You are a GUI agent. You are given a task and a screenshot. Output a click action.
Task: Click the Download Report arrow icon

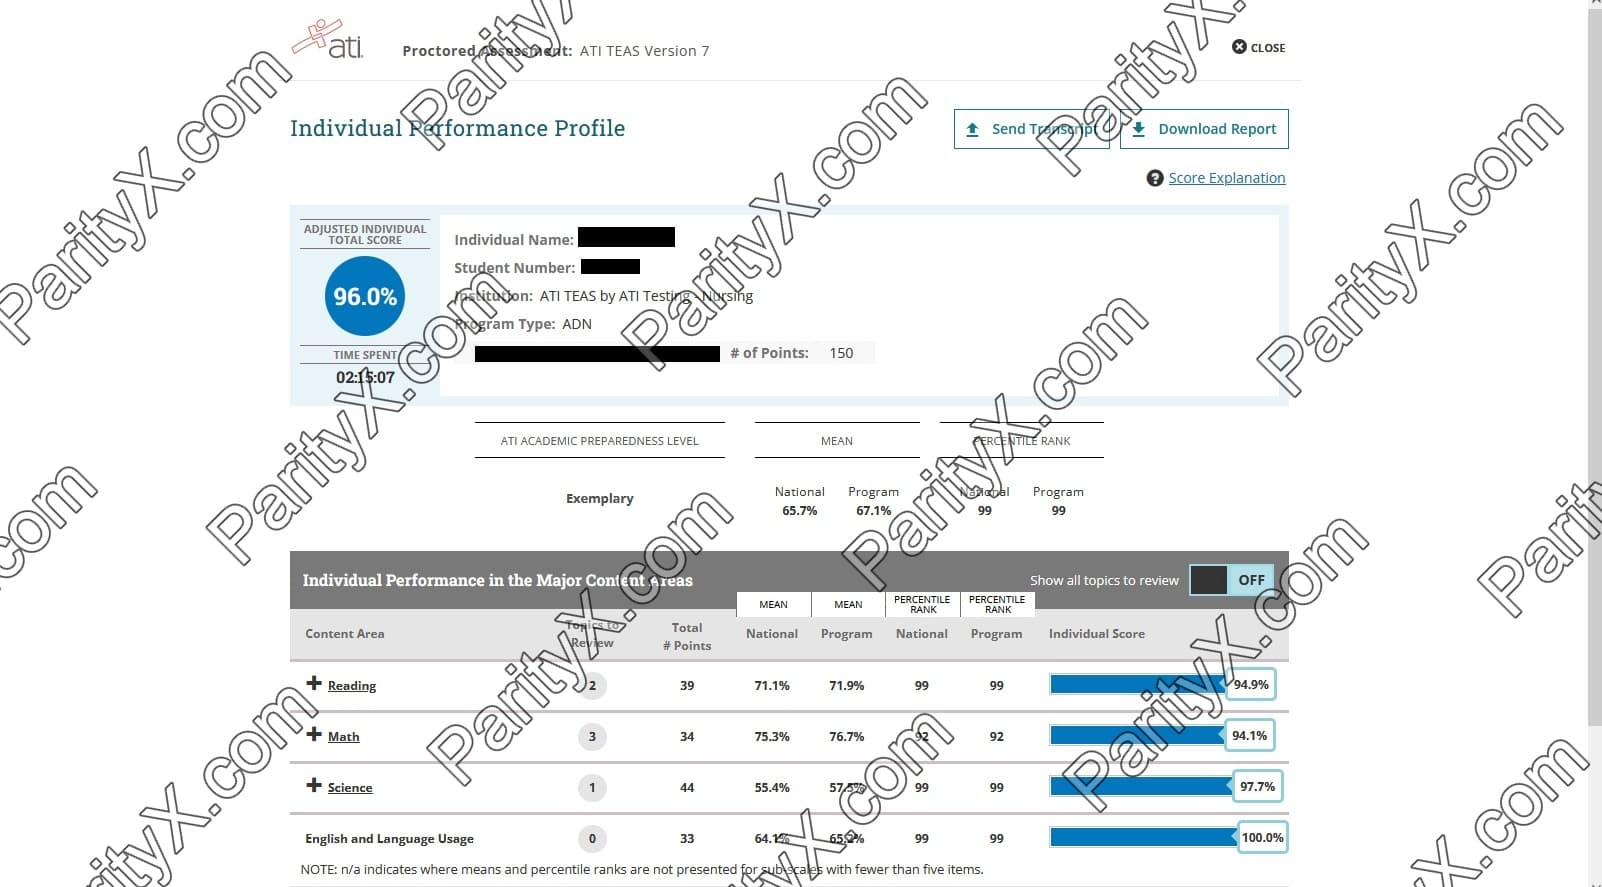pyautogui.click(x=1138, y=129)
